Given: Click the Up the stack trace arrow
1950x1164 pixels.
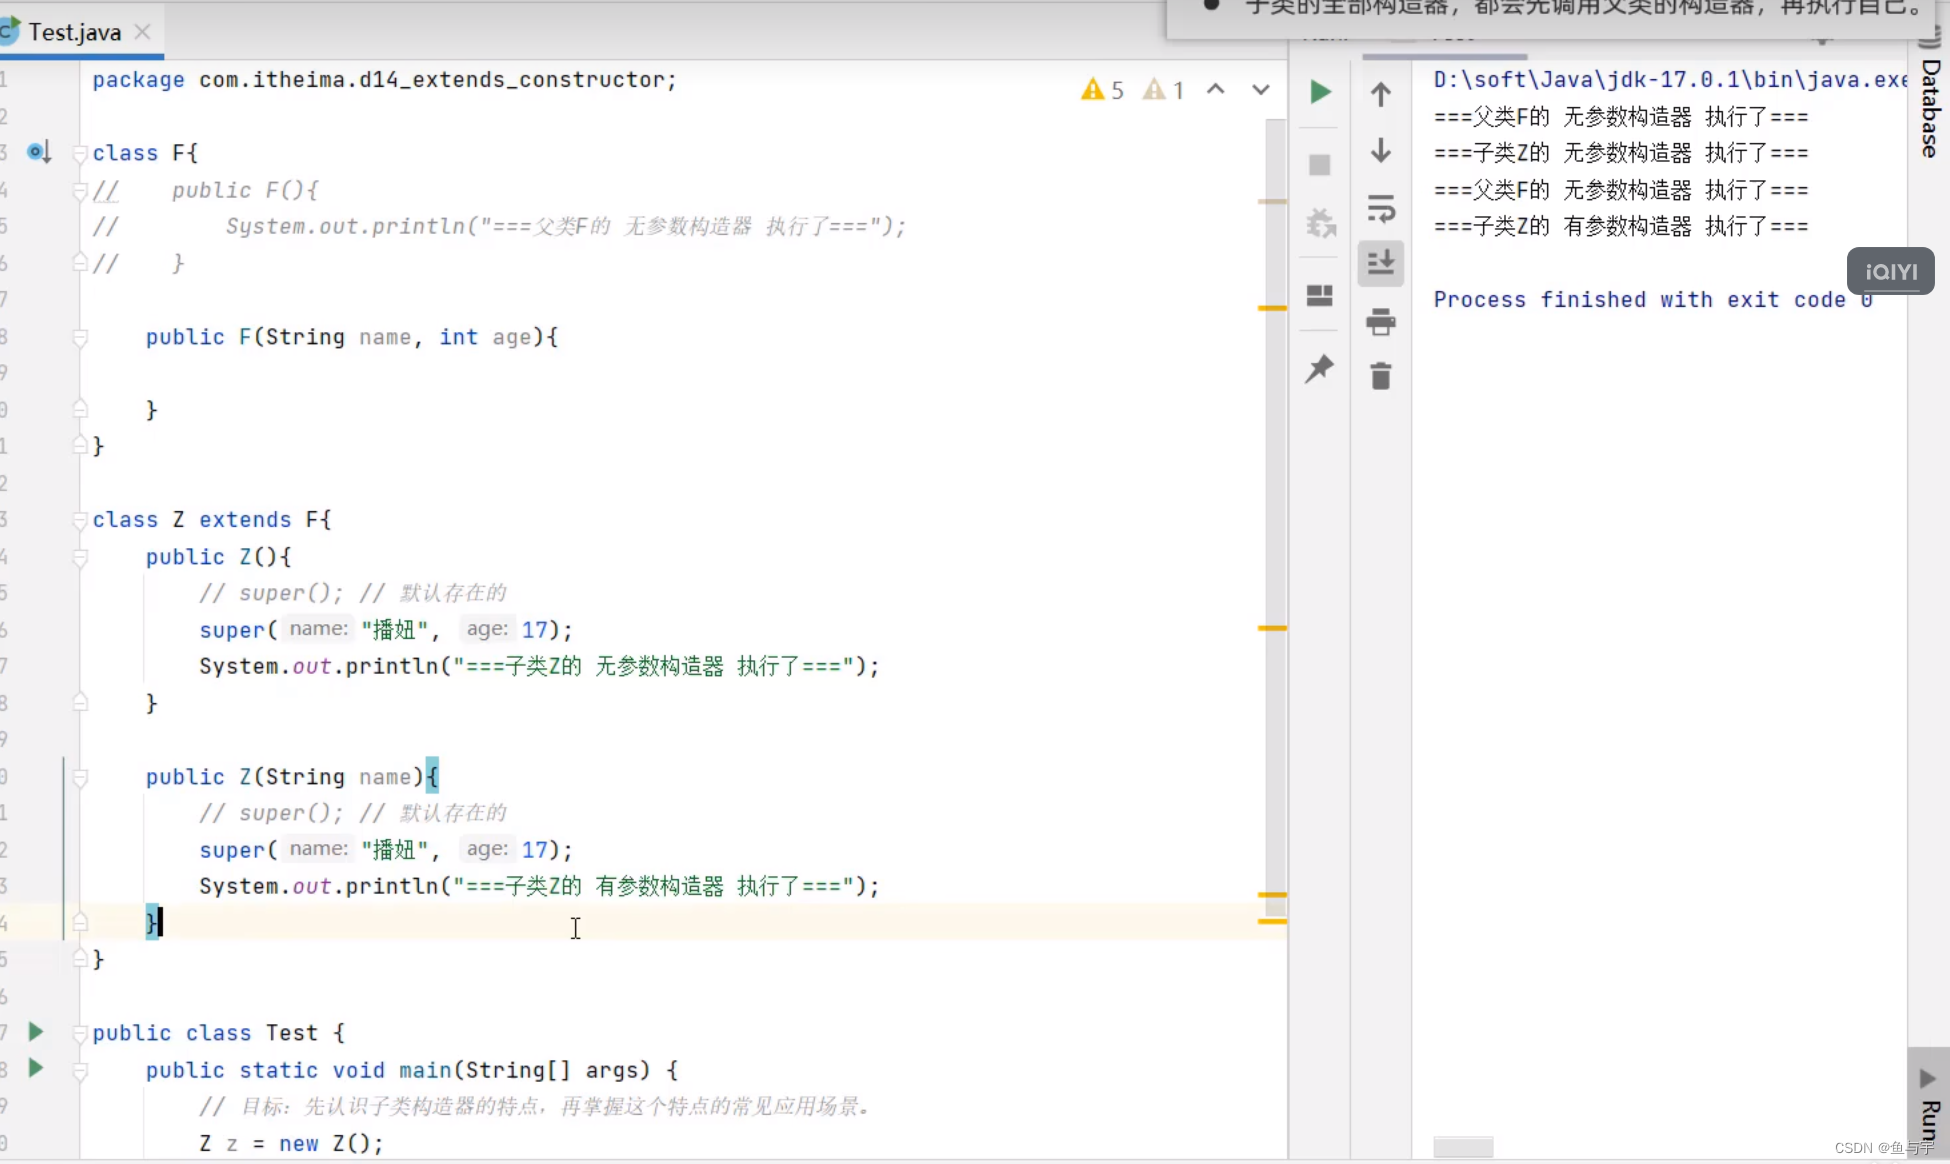Looking at the screenshot, I should [1381, 94].
